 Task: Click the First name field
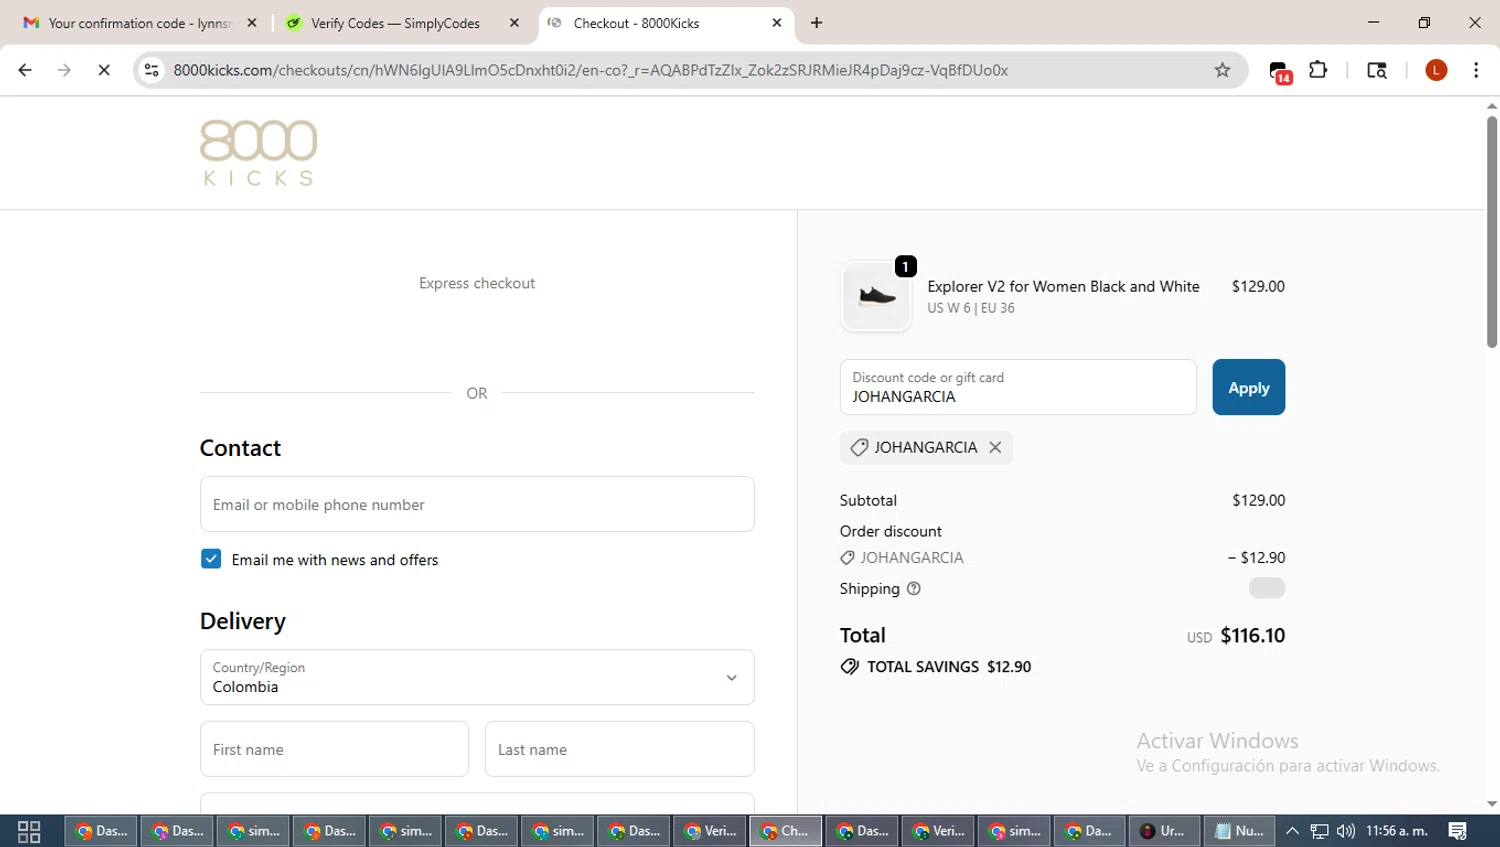[x=334, y=749]
